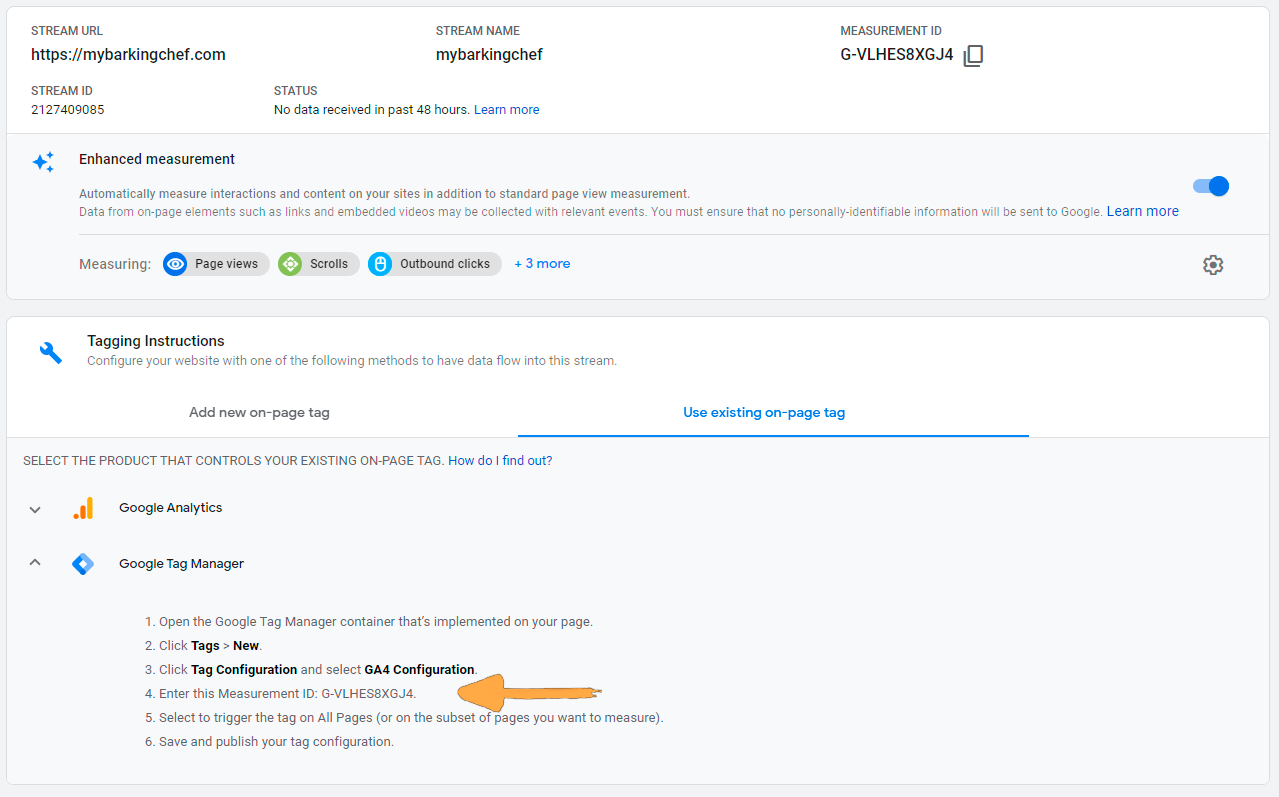Screen dimensions: 1279x797
Task: Click step 6 Save and publish text
Action: 276,742
